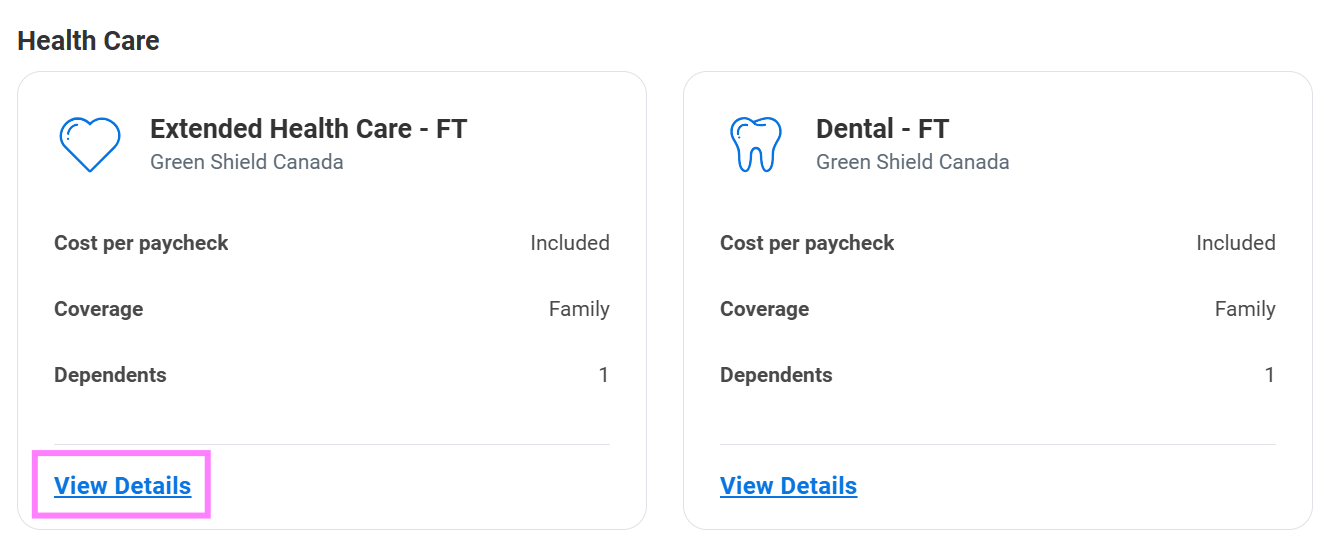
Task: Open View Details for Extended Health Care
Action: tap(122, 486)
